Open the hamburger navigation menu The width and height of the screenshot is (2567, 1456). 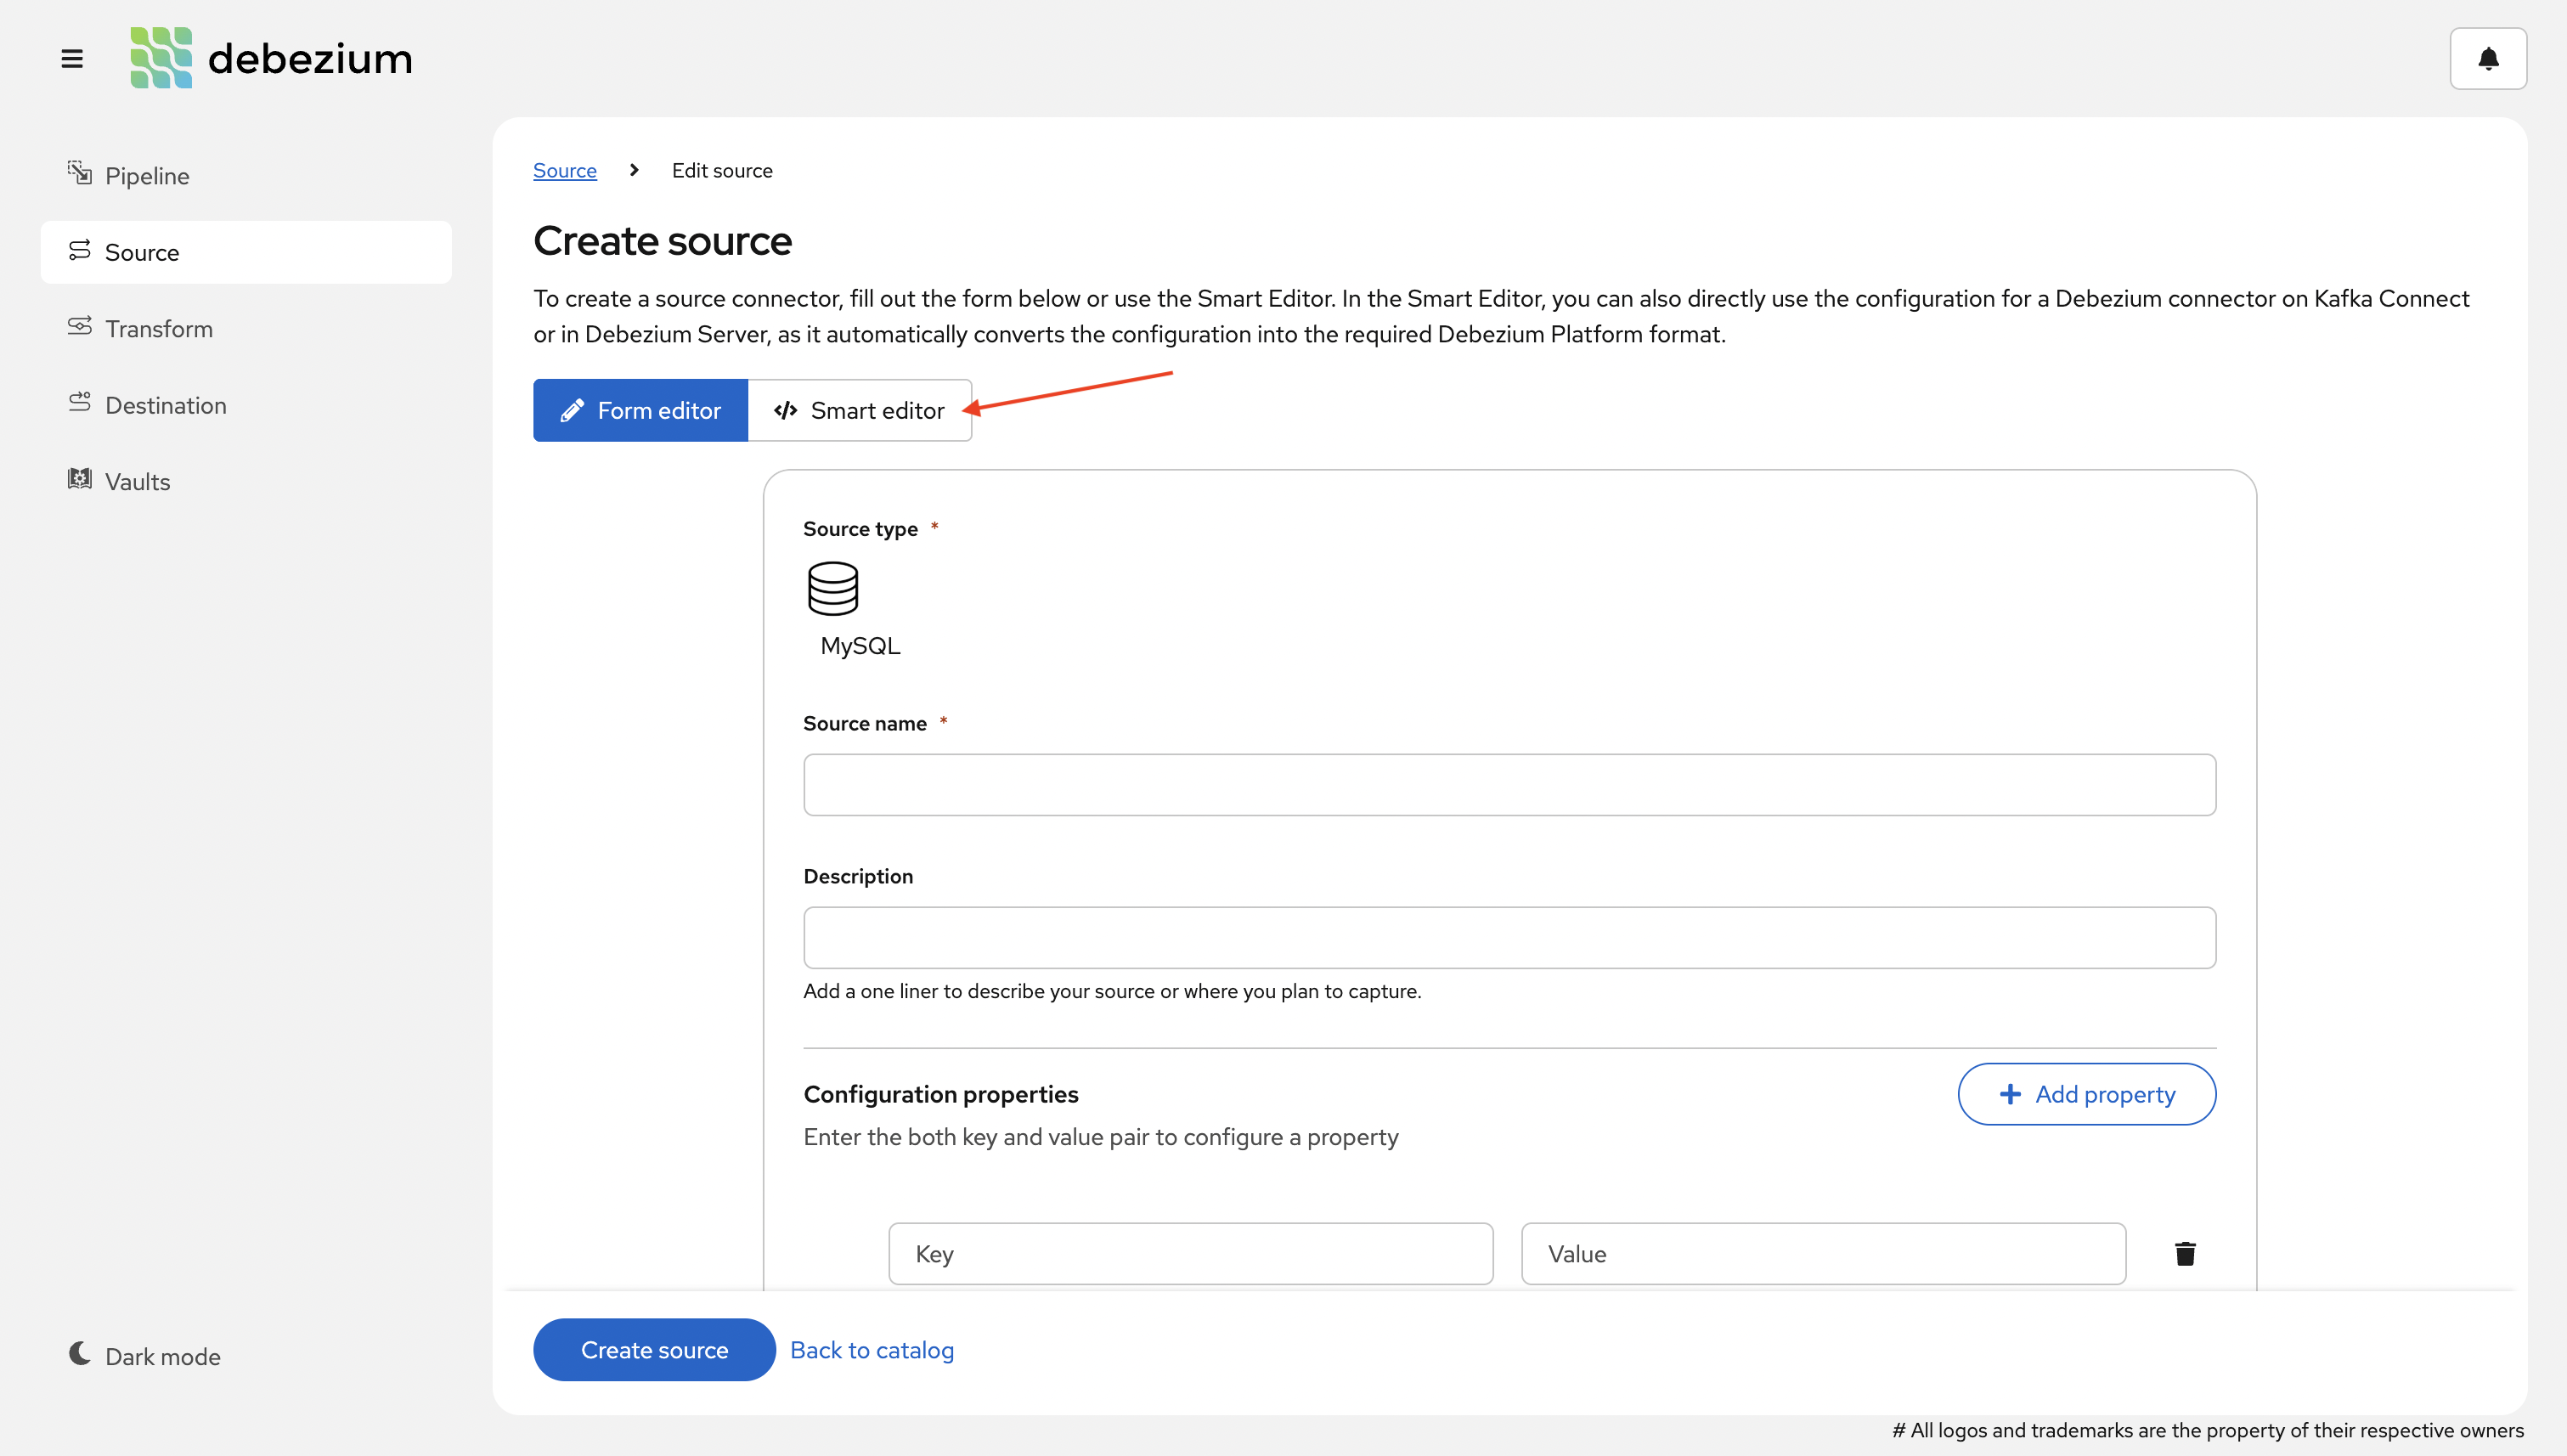pos(72,59)
